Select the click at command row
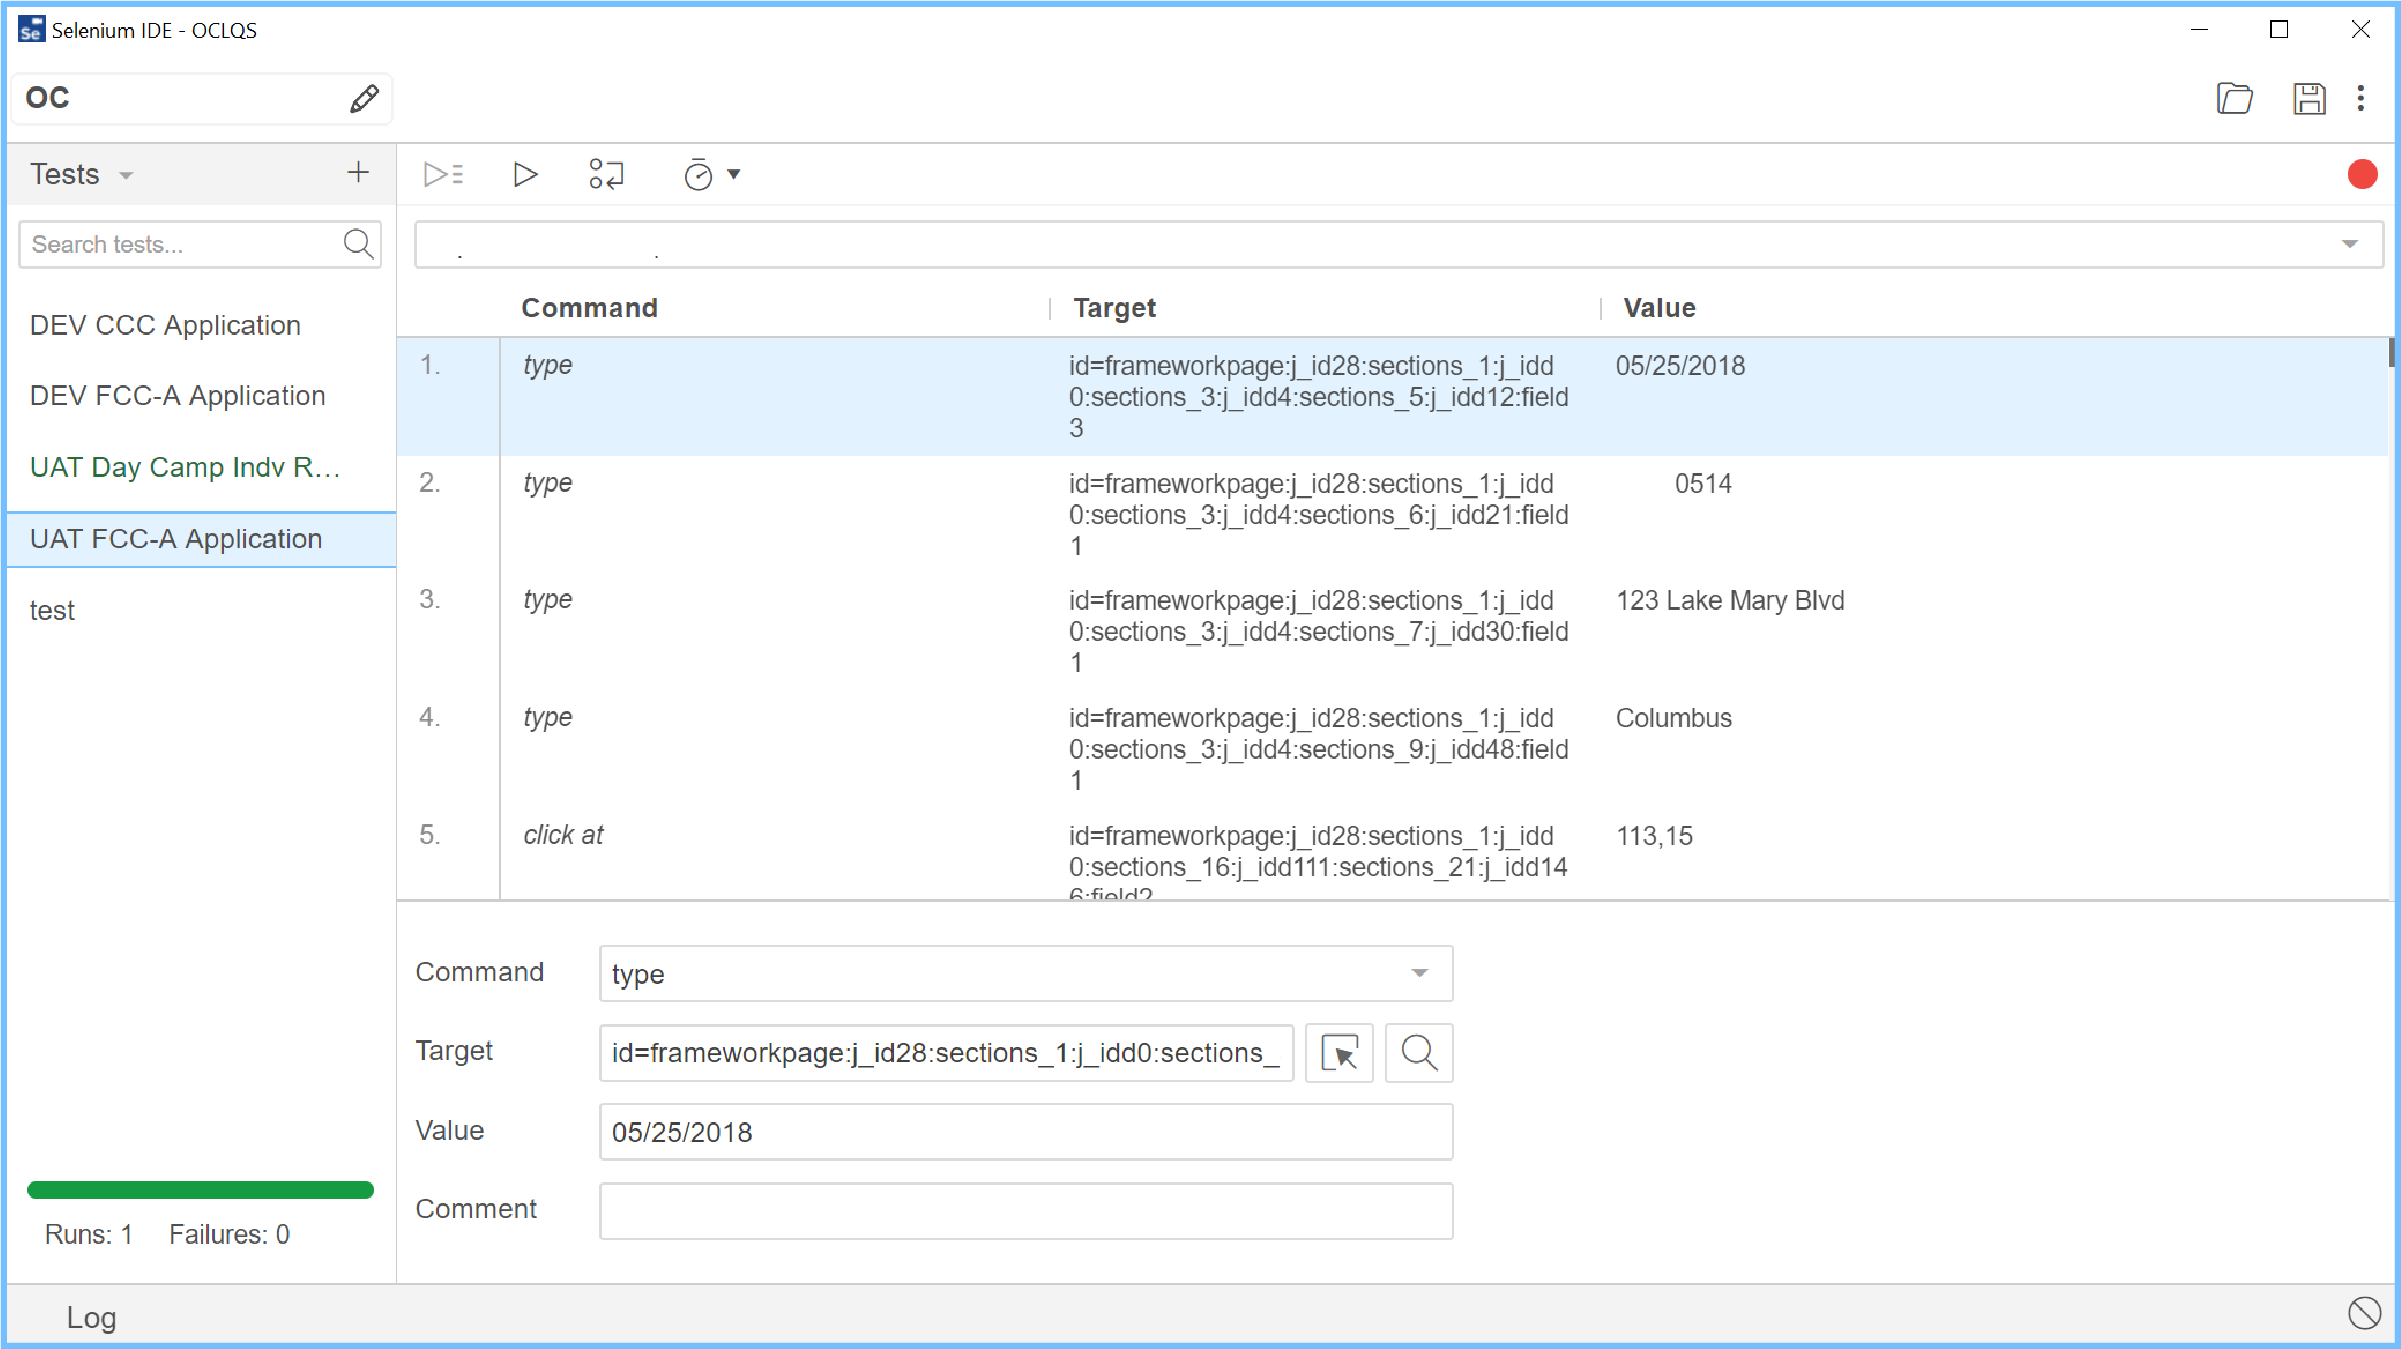 [x=1392, y=854]
